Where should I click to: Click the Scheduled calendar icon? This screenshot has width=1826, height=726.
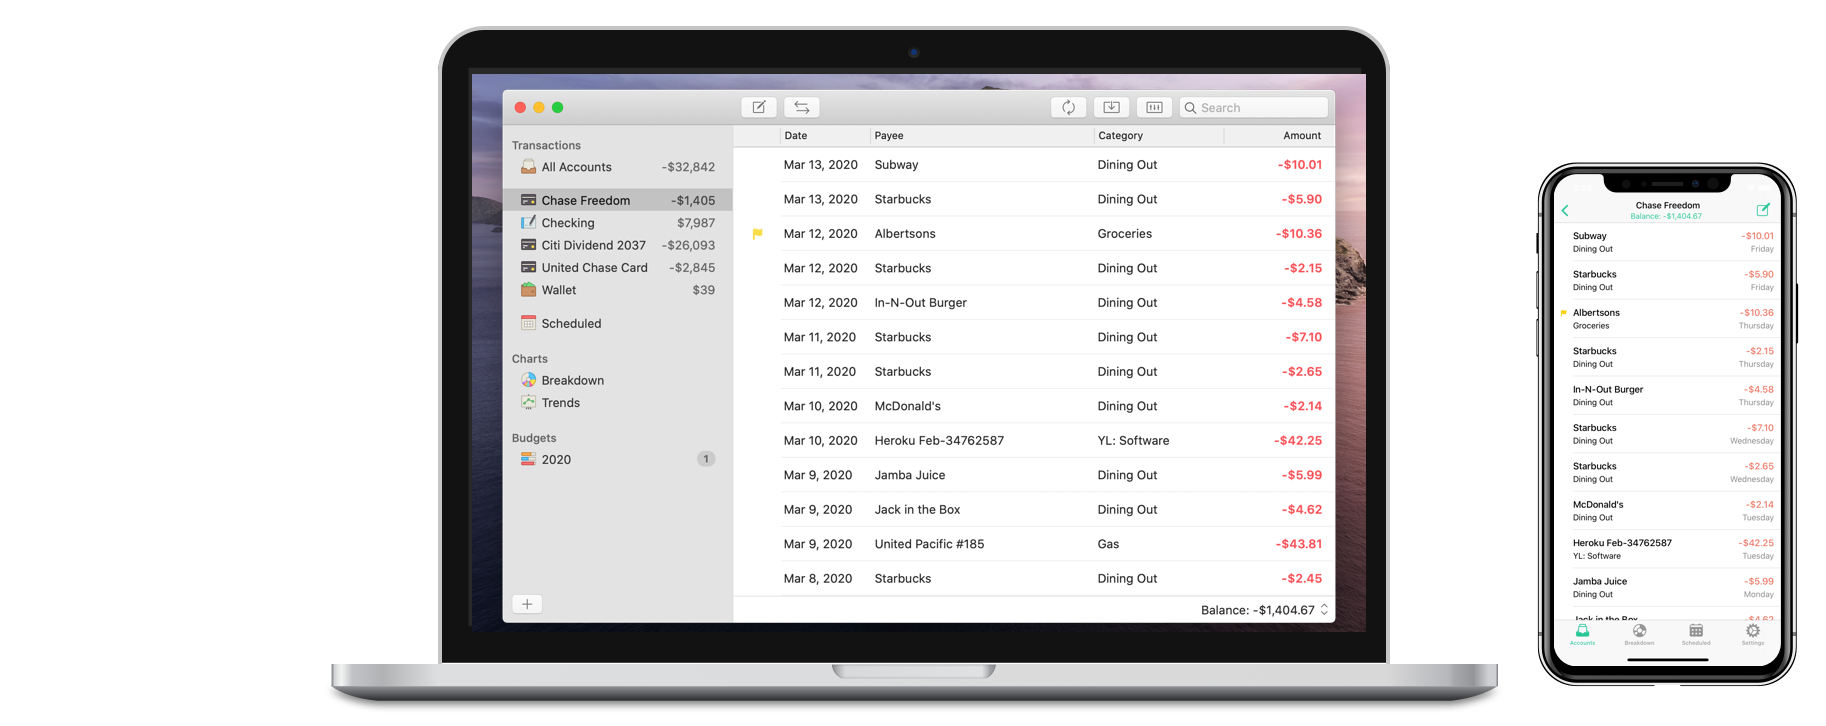coord(528,323)
